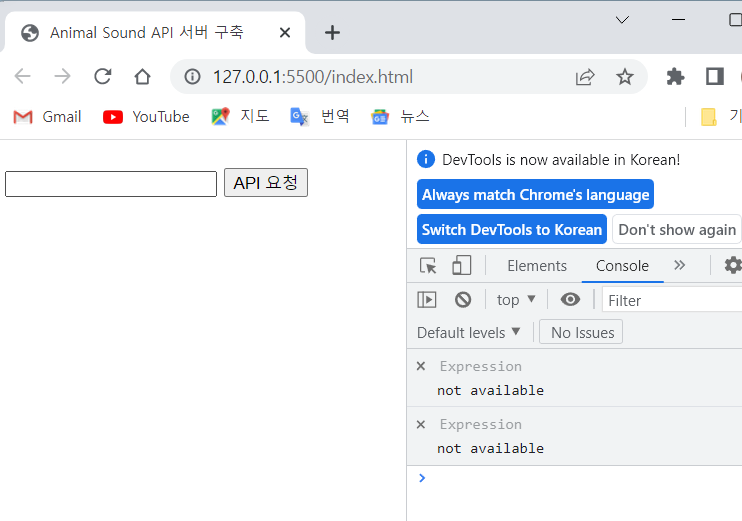
Task: Click the animal name text input
Action: click(111, 184)
